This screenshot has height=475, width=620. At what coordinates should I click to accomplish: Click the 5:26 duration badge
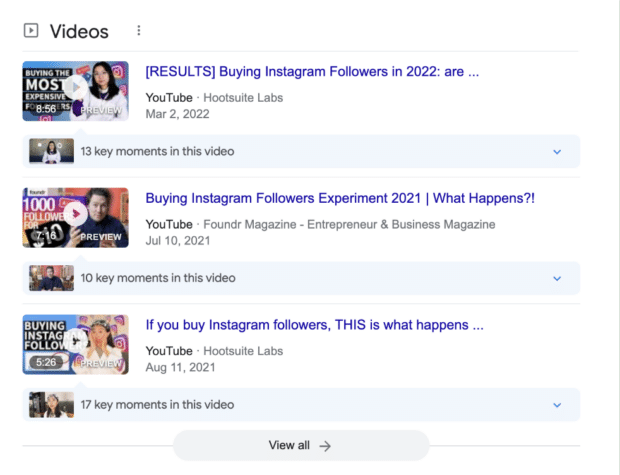point(45,362)
